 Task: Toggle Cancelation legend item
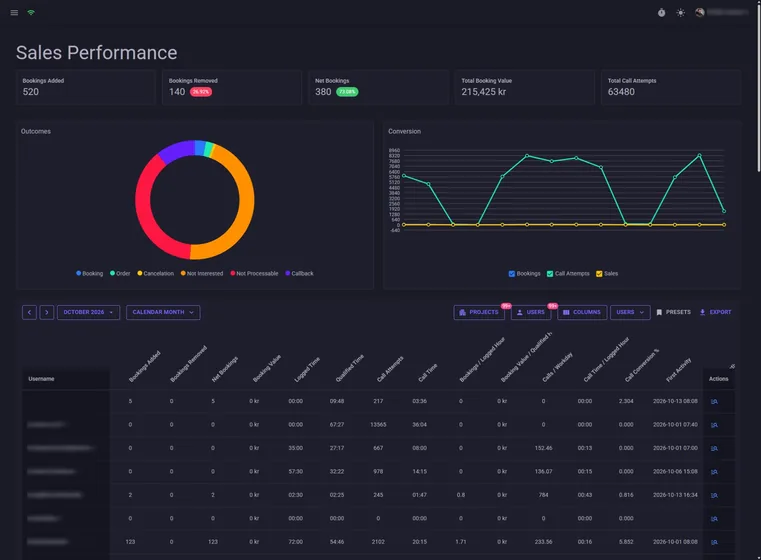[x=155, y=273]
